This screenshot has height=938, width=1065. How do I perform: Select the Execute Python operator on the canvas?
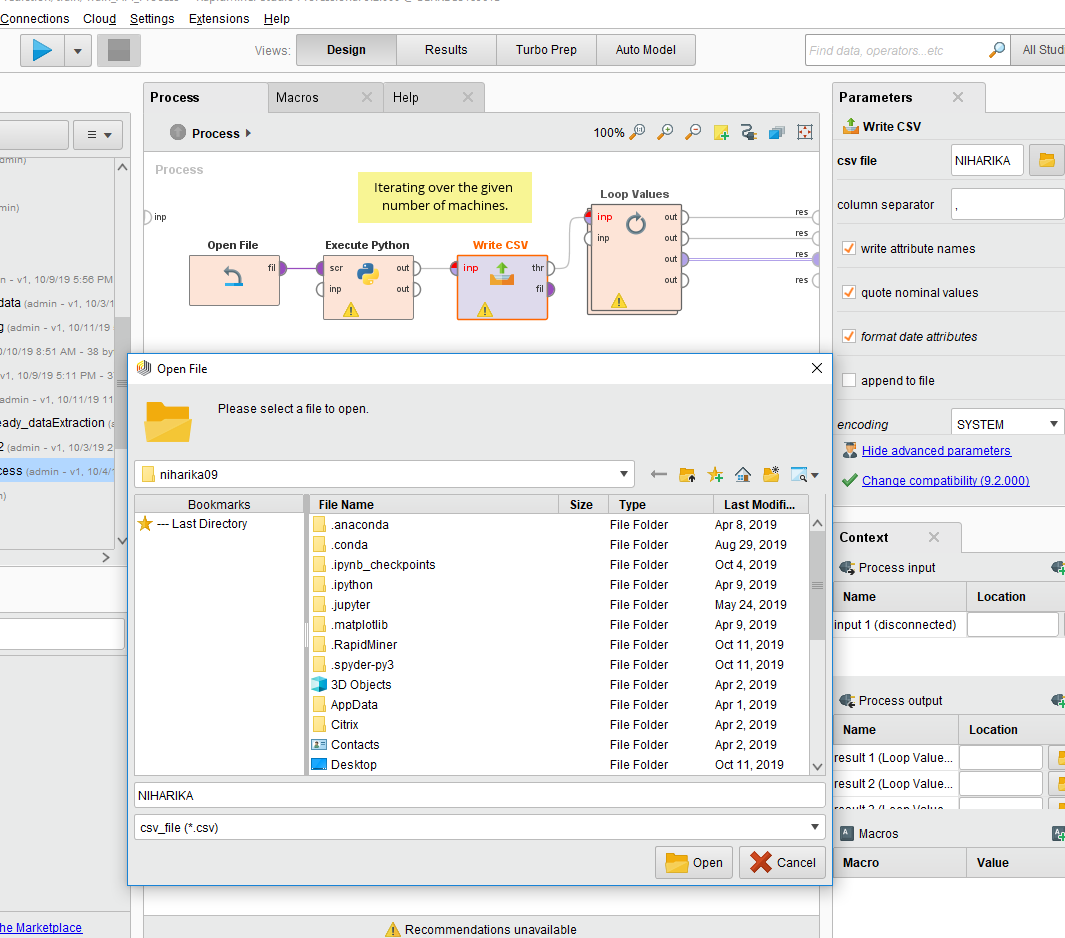368,287
